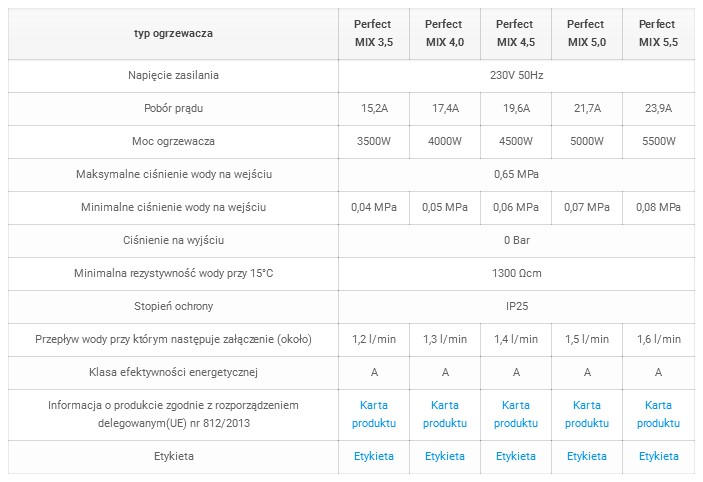Screen dimensions: 703x482
Task: Click the typ ogrzewacza header cell
Action: pos(173,33)
